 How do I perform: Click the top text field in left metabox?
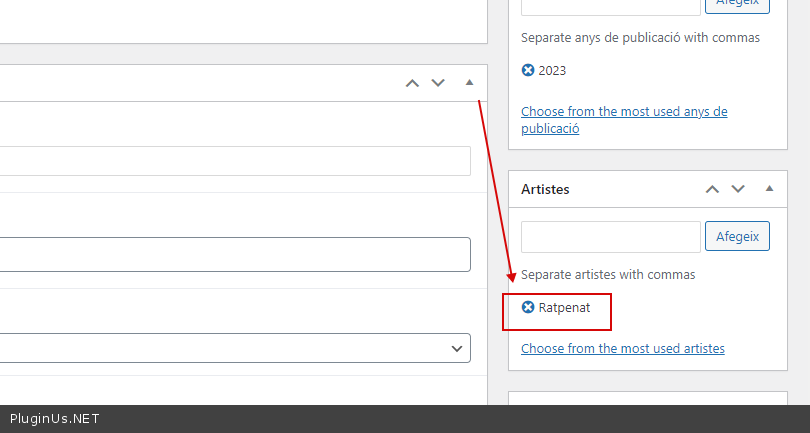[235, 161]
